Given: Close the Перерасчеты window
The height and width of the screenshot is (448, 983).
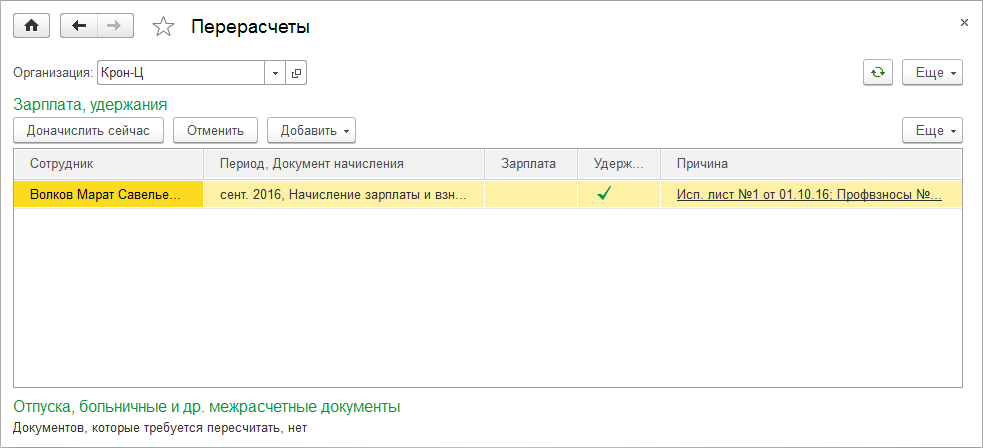Looking at the screenshot, I should pos(964,22).
